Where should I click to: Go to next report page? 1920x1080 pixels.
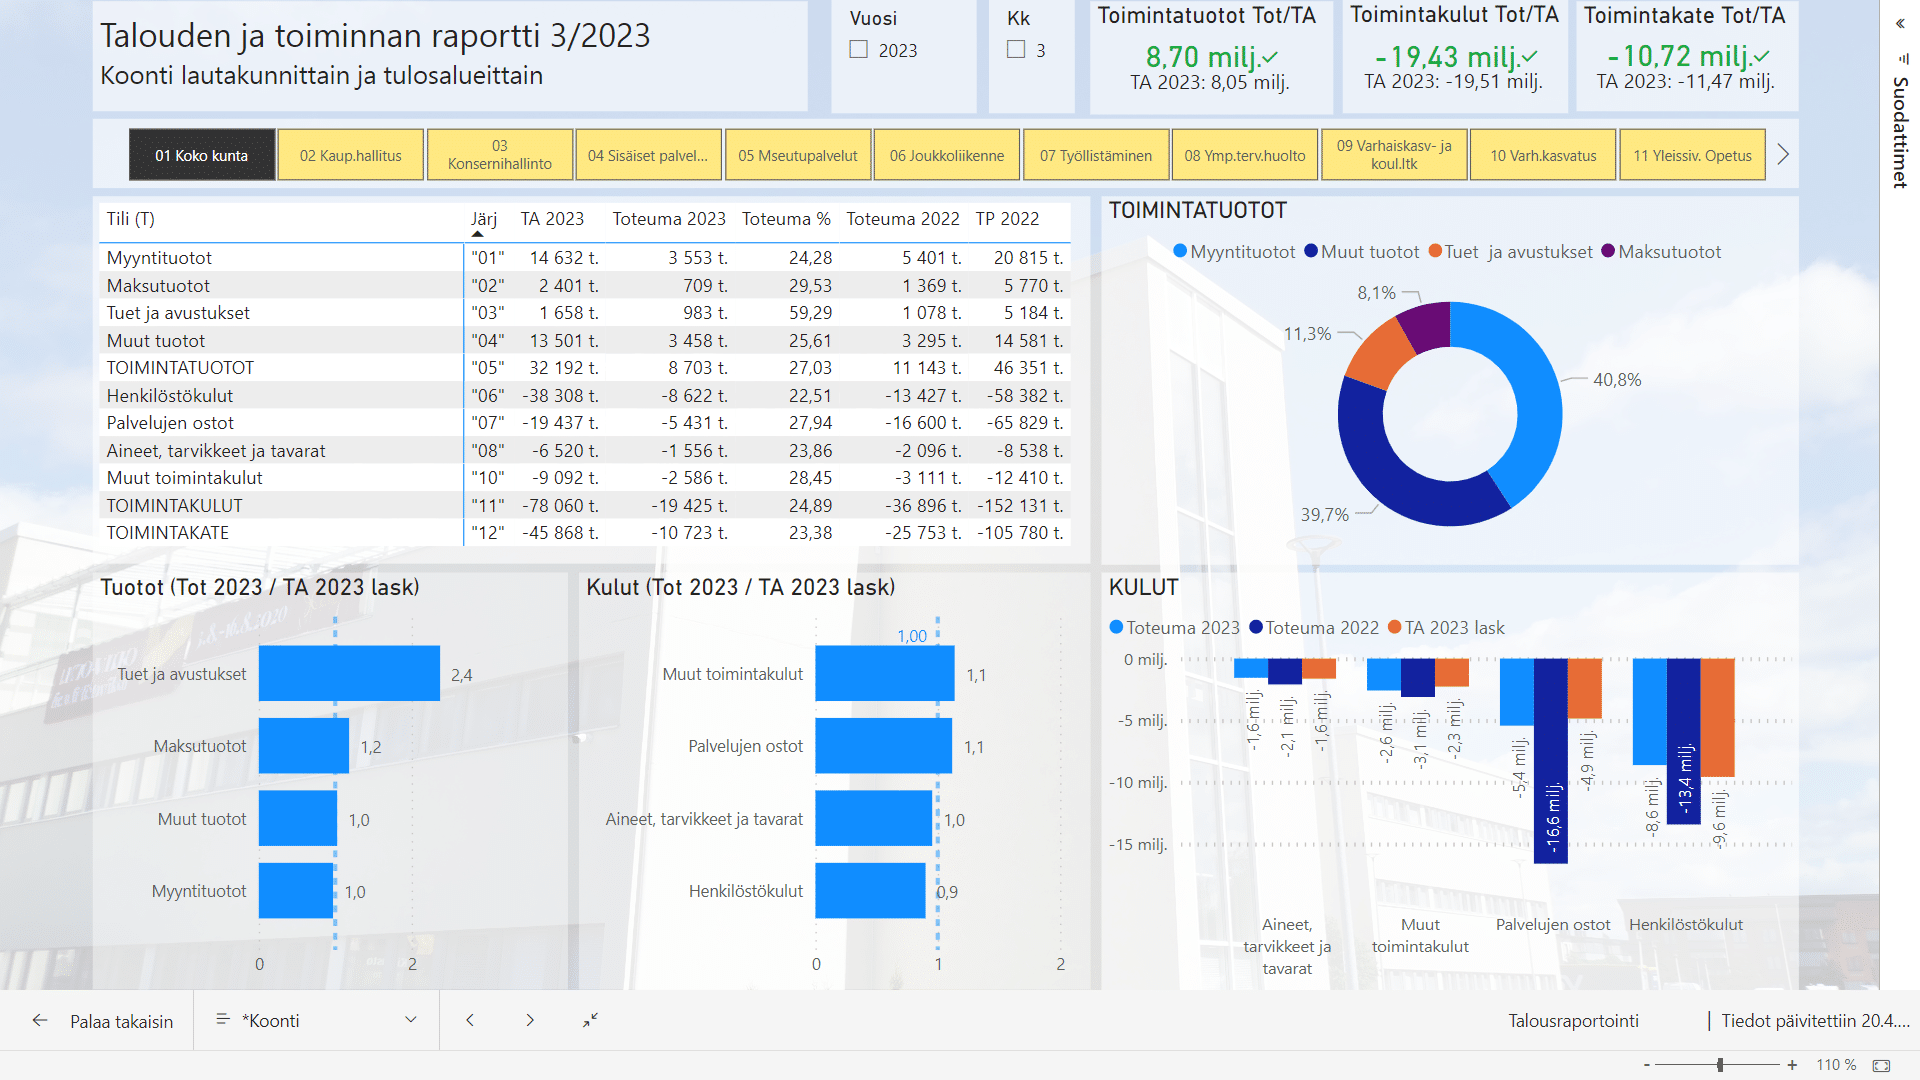pyautogui.click(x=530, y=1021)
